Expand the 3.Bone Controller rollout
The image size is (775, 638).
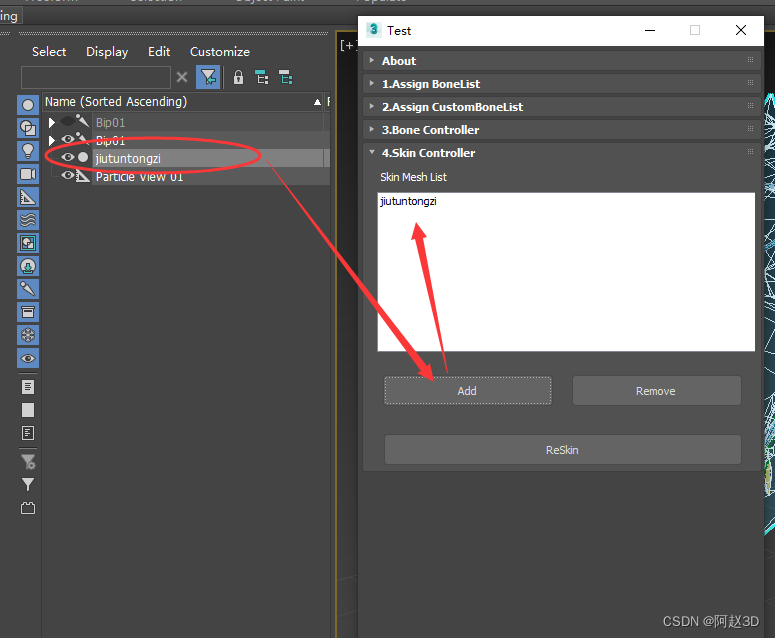click(x=372, y=129)
